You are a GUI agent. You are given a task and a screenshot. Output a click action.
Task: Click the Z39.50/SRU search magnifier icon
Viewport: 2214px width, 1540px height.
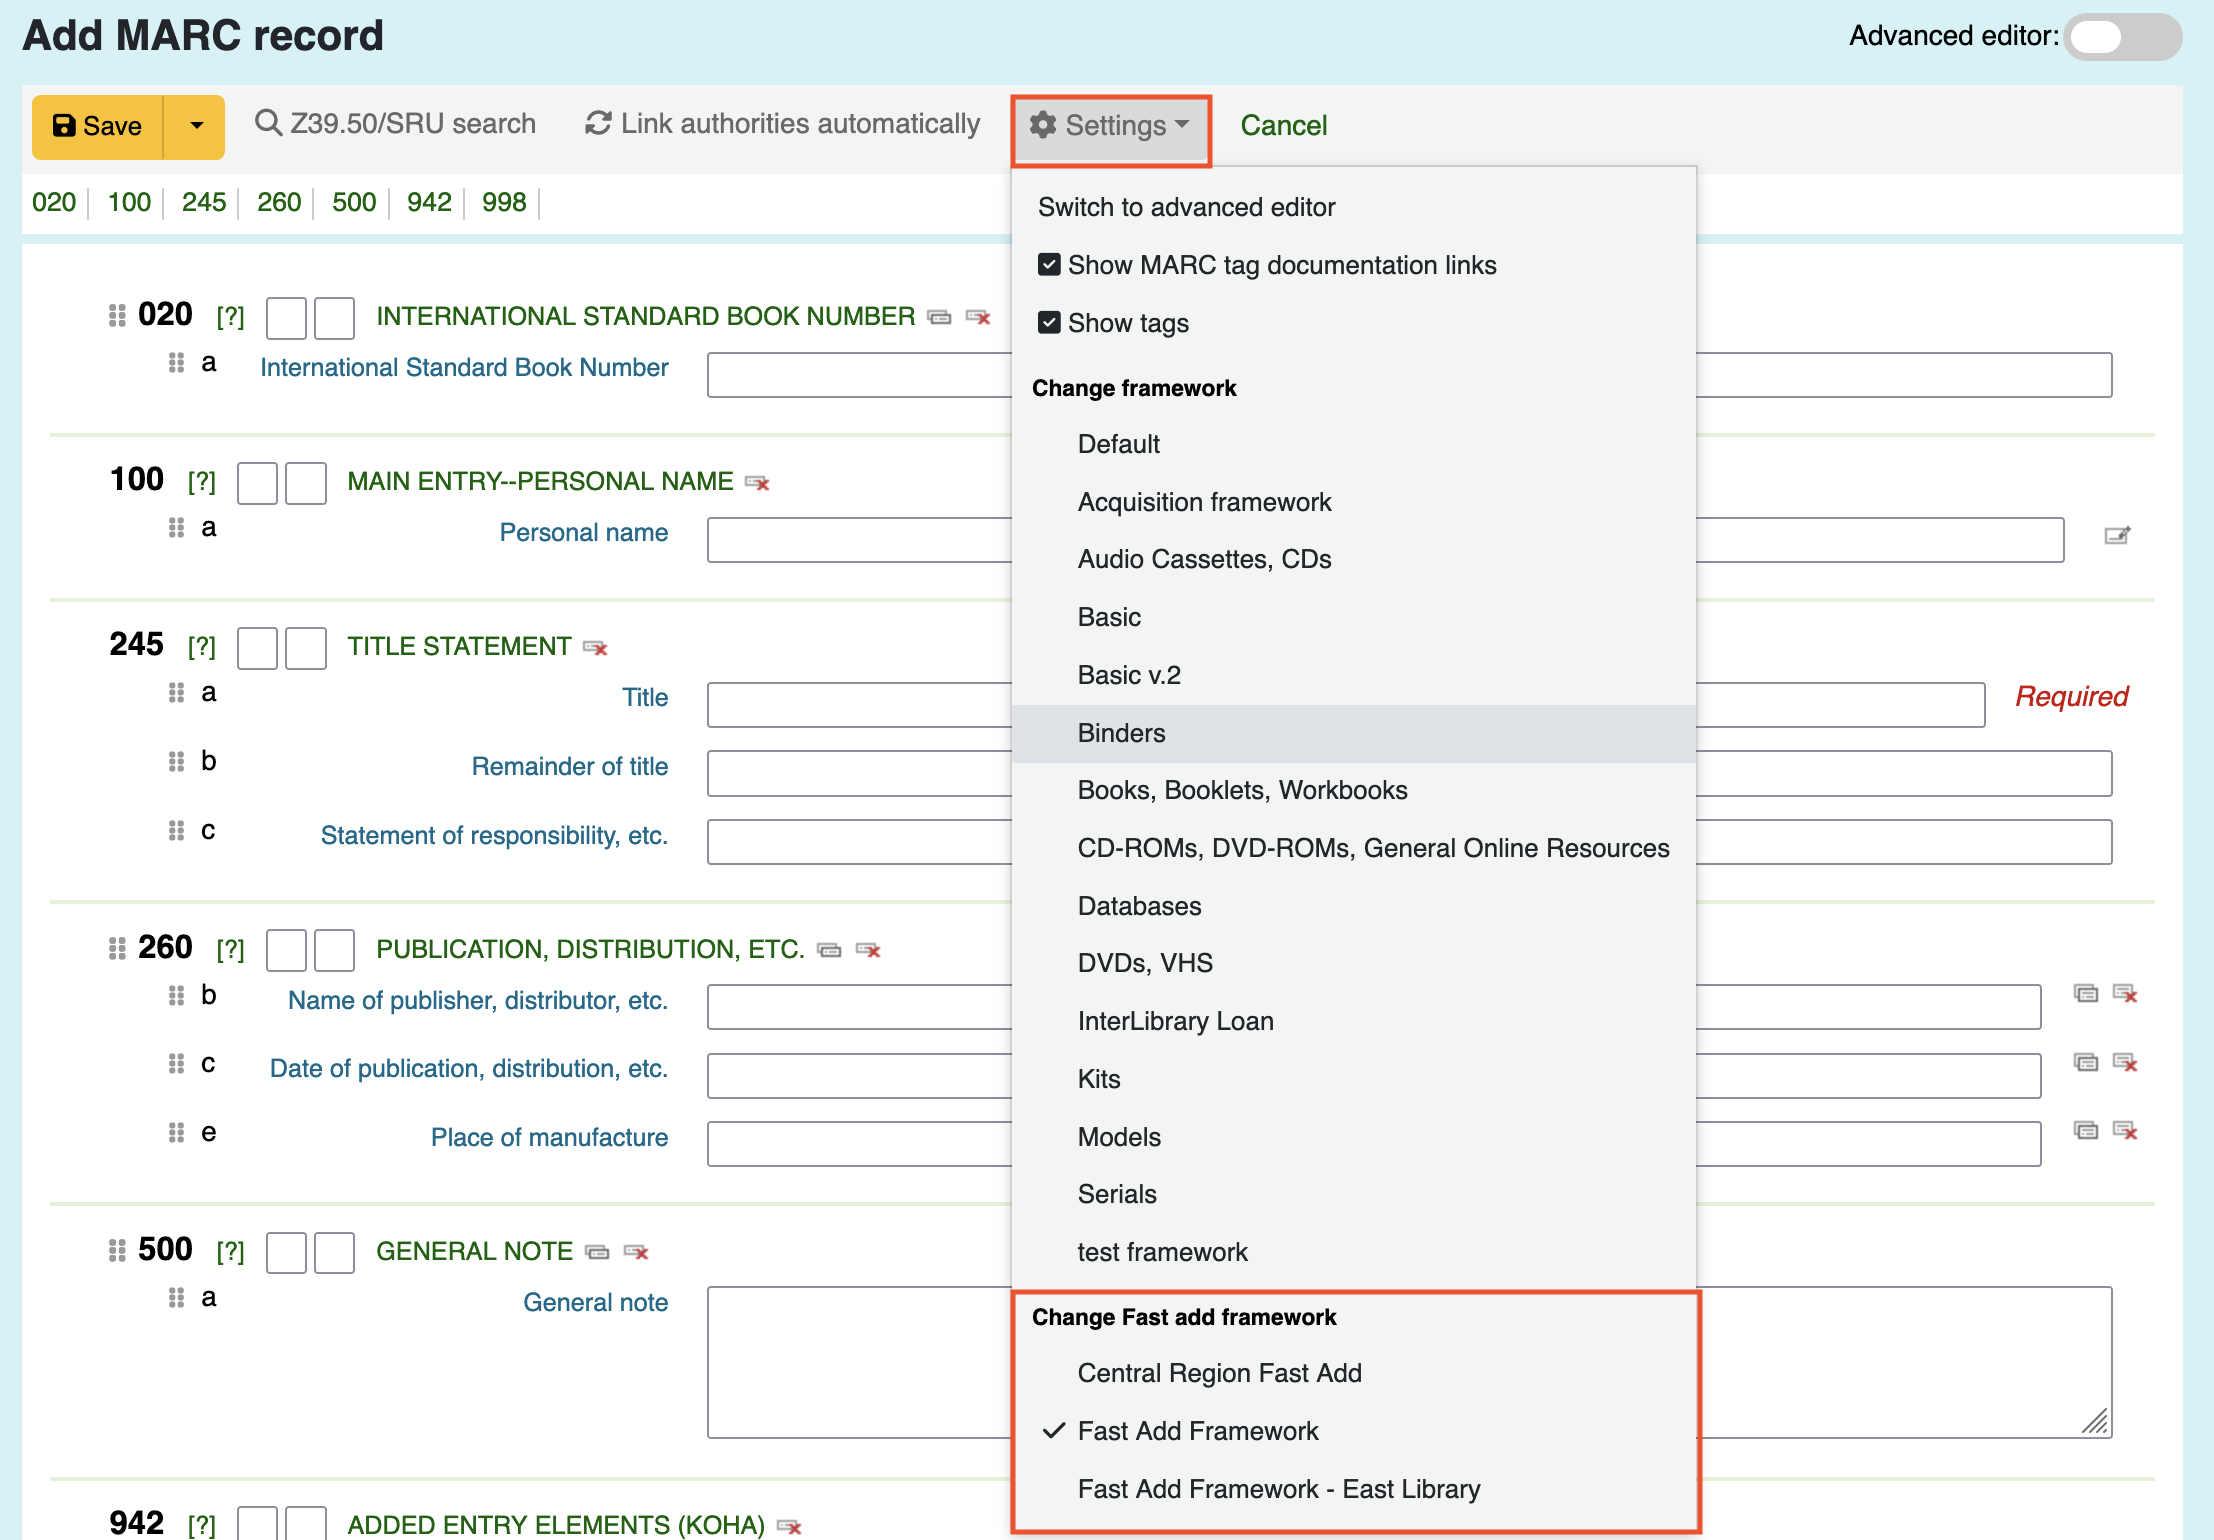[x=268, y=123]
